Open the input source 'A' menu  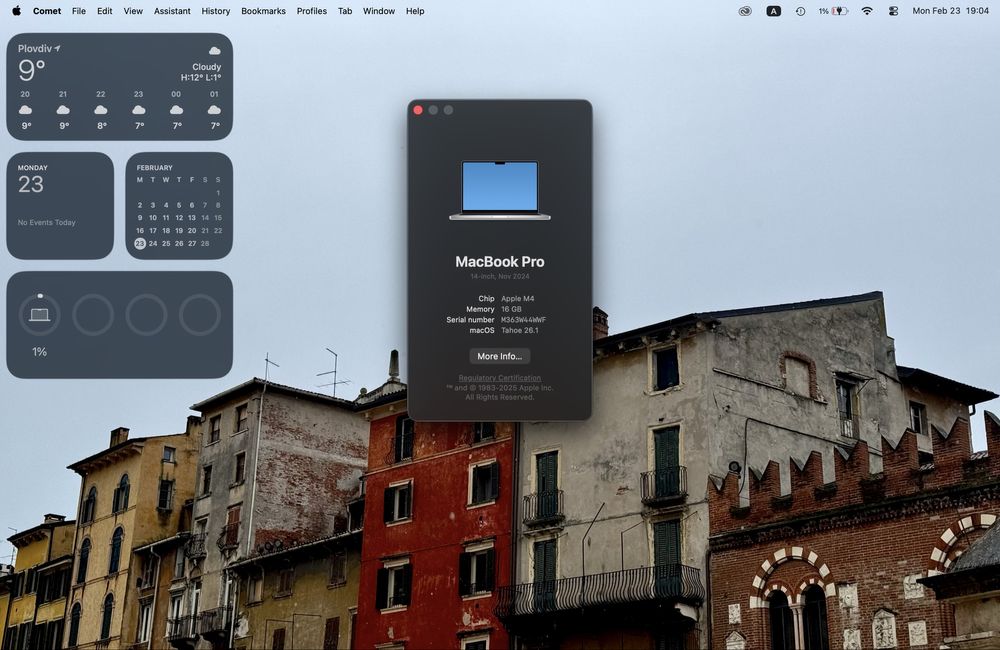(773, 11)
